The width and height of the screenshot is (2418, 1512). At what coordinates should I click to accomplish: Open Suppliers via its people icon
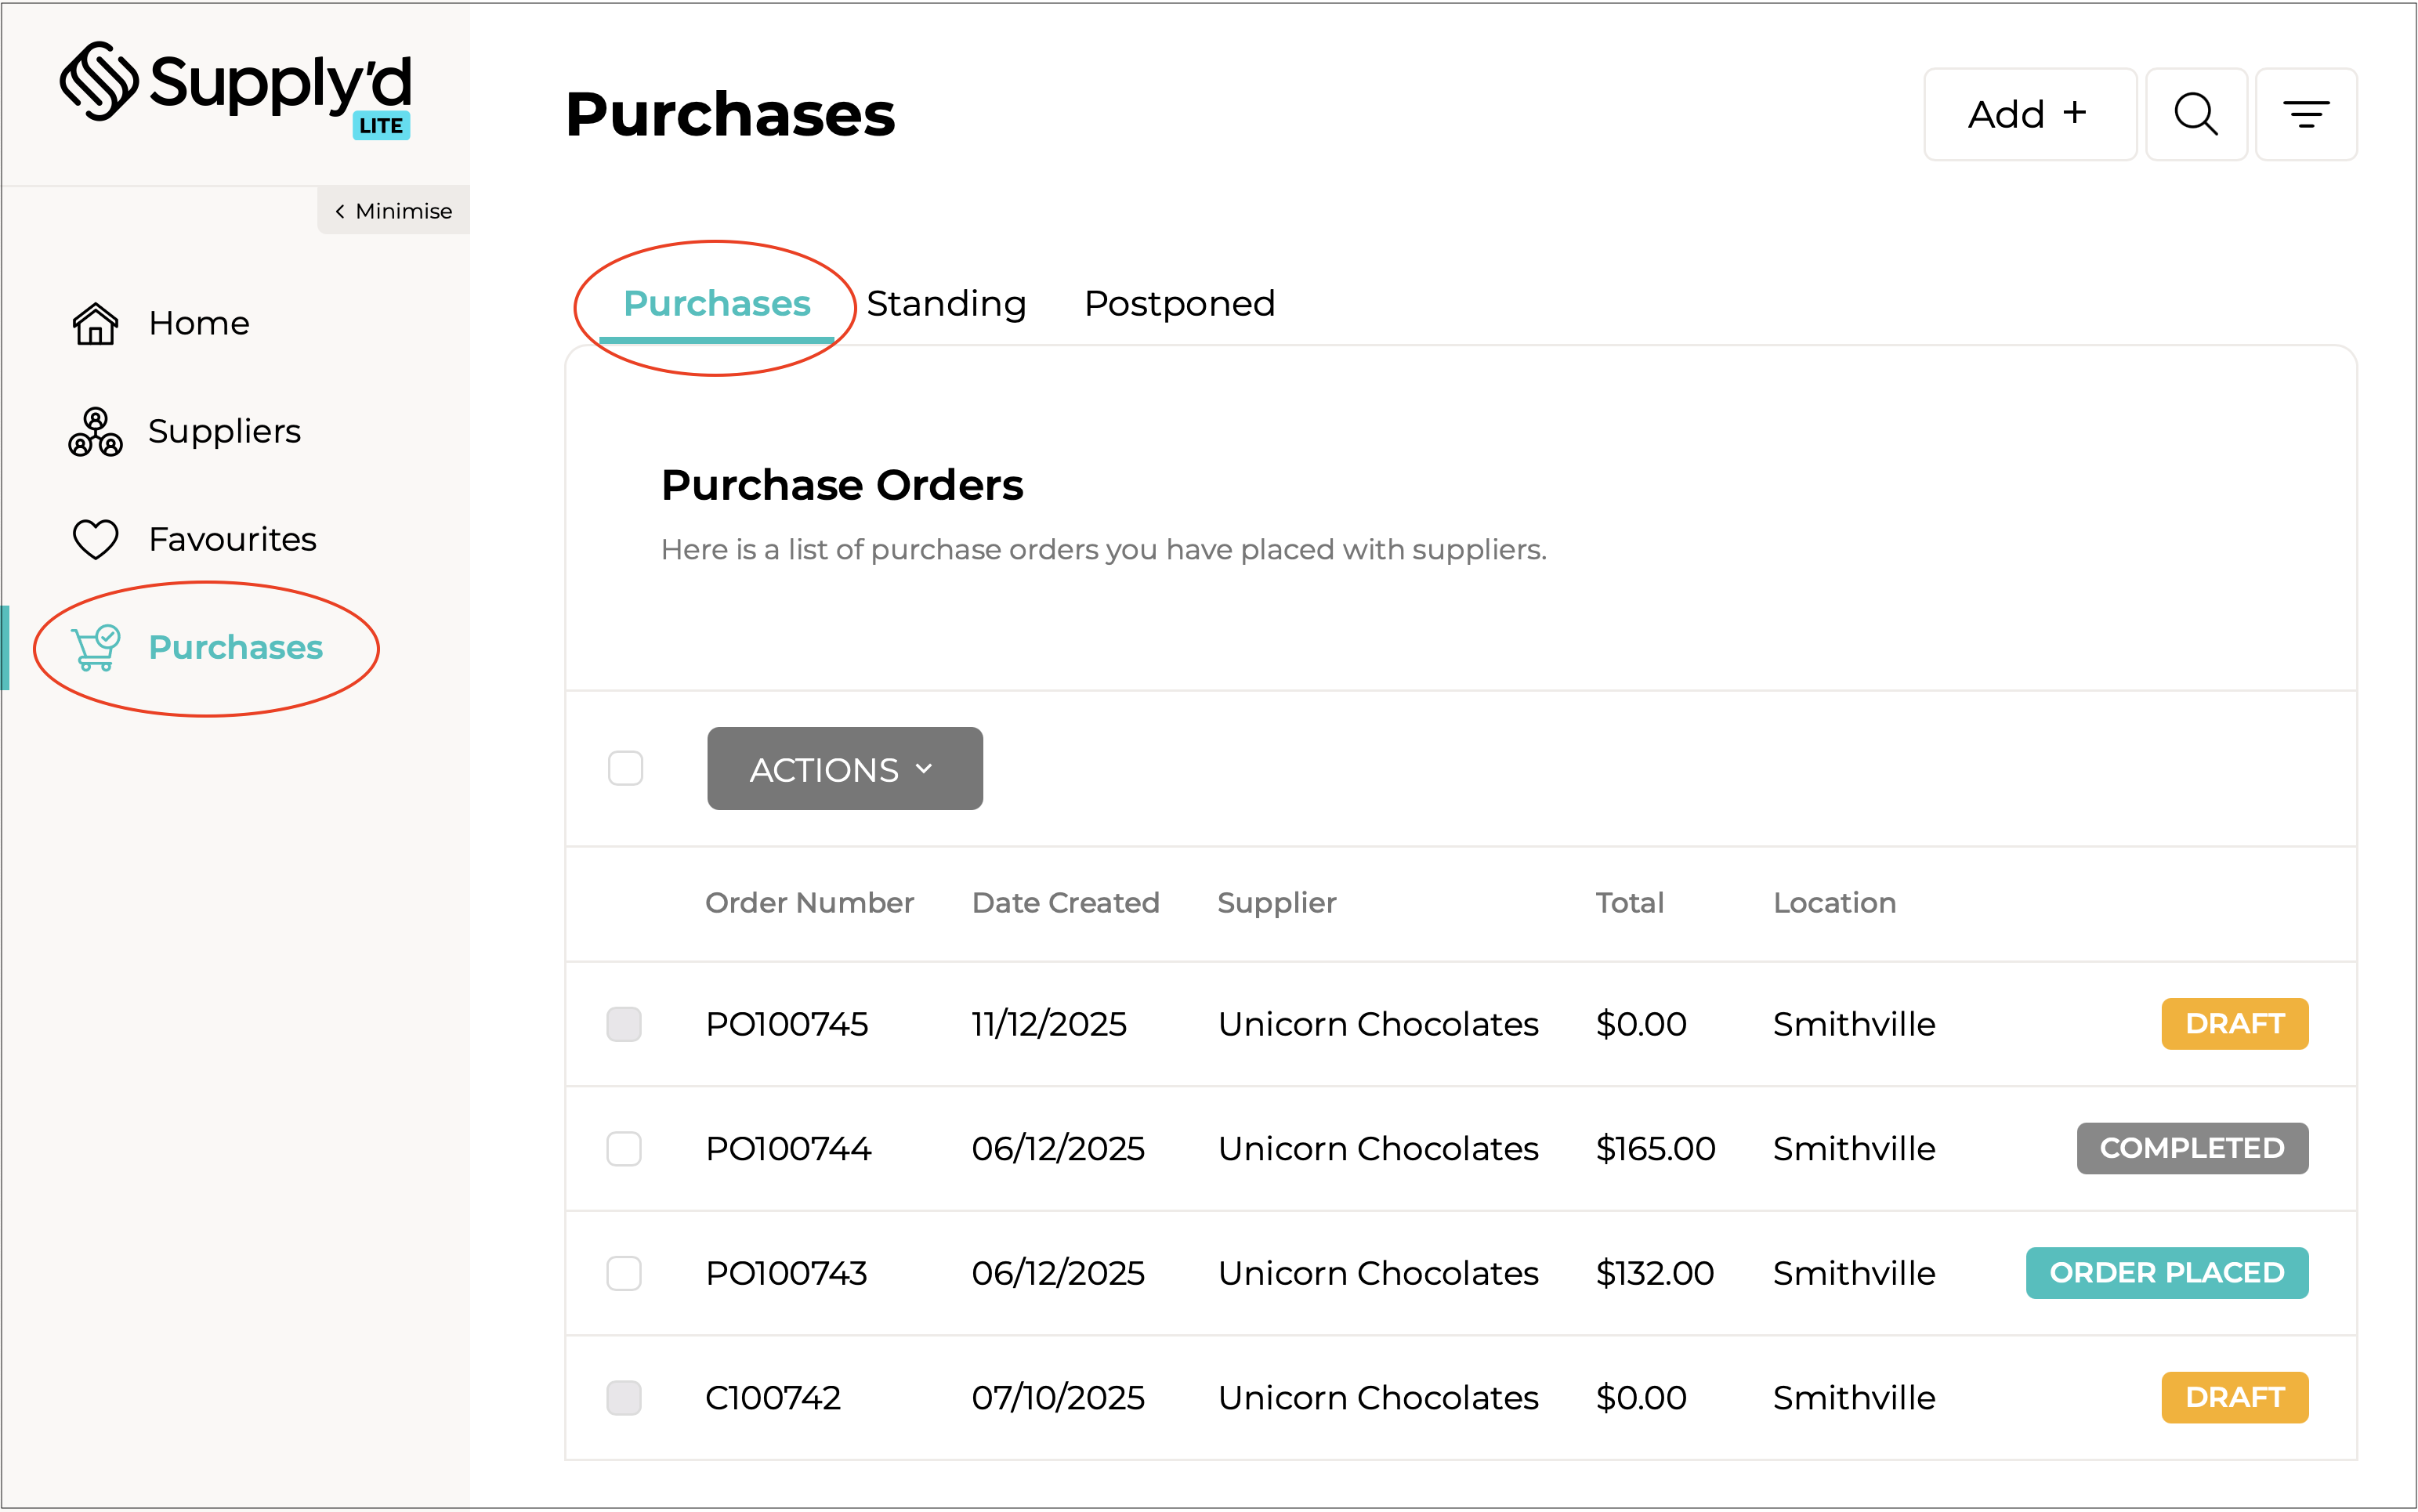pos(95,432)
